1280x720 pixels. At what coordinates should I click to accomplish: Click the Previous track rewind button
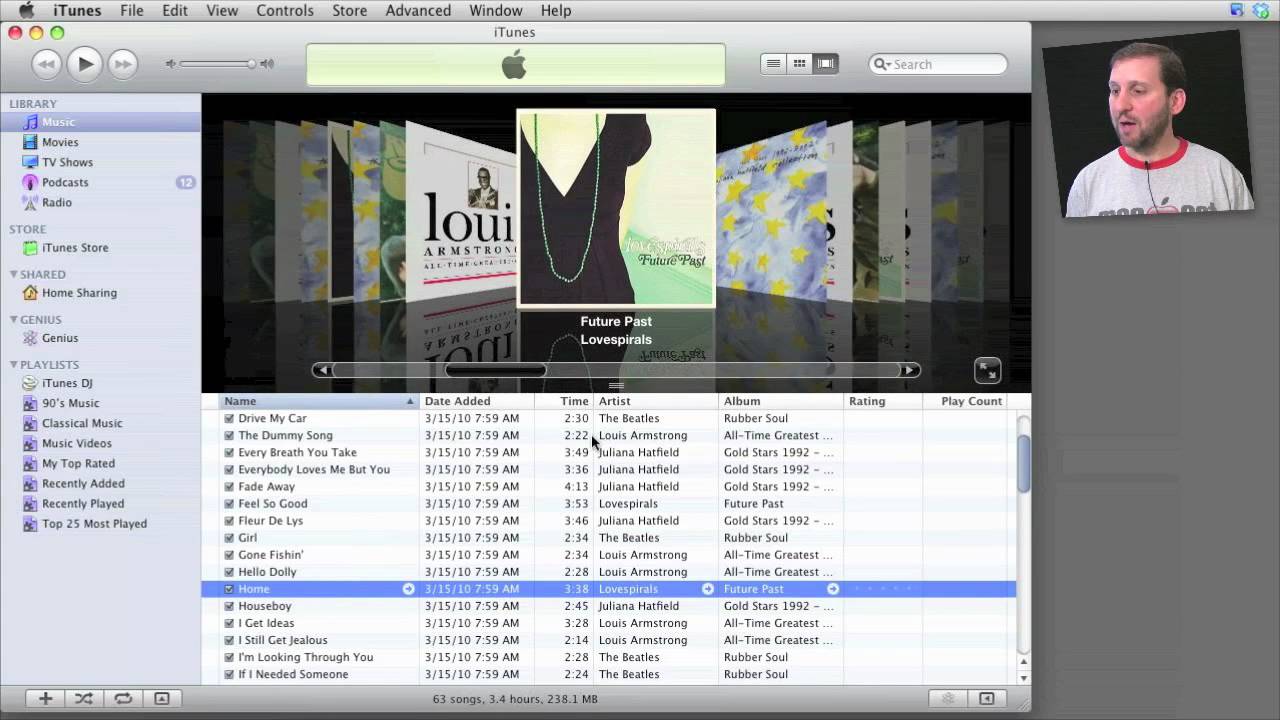46,64
